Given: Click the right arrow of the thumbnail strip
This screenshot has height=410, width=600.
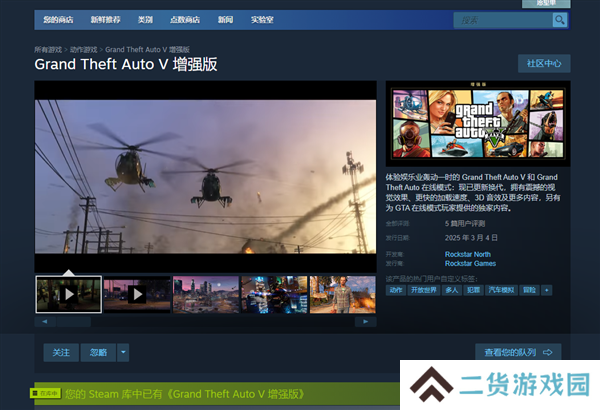Looking at the screenshot, I should click(x=365, y=322).
